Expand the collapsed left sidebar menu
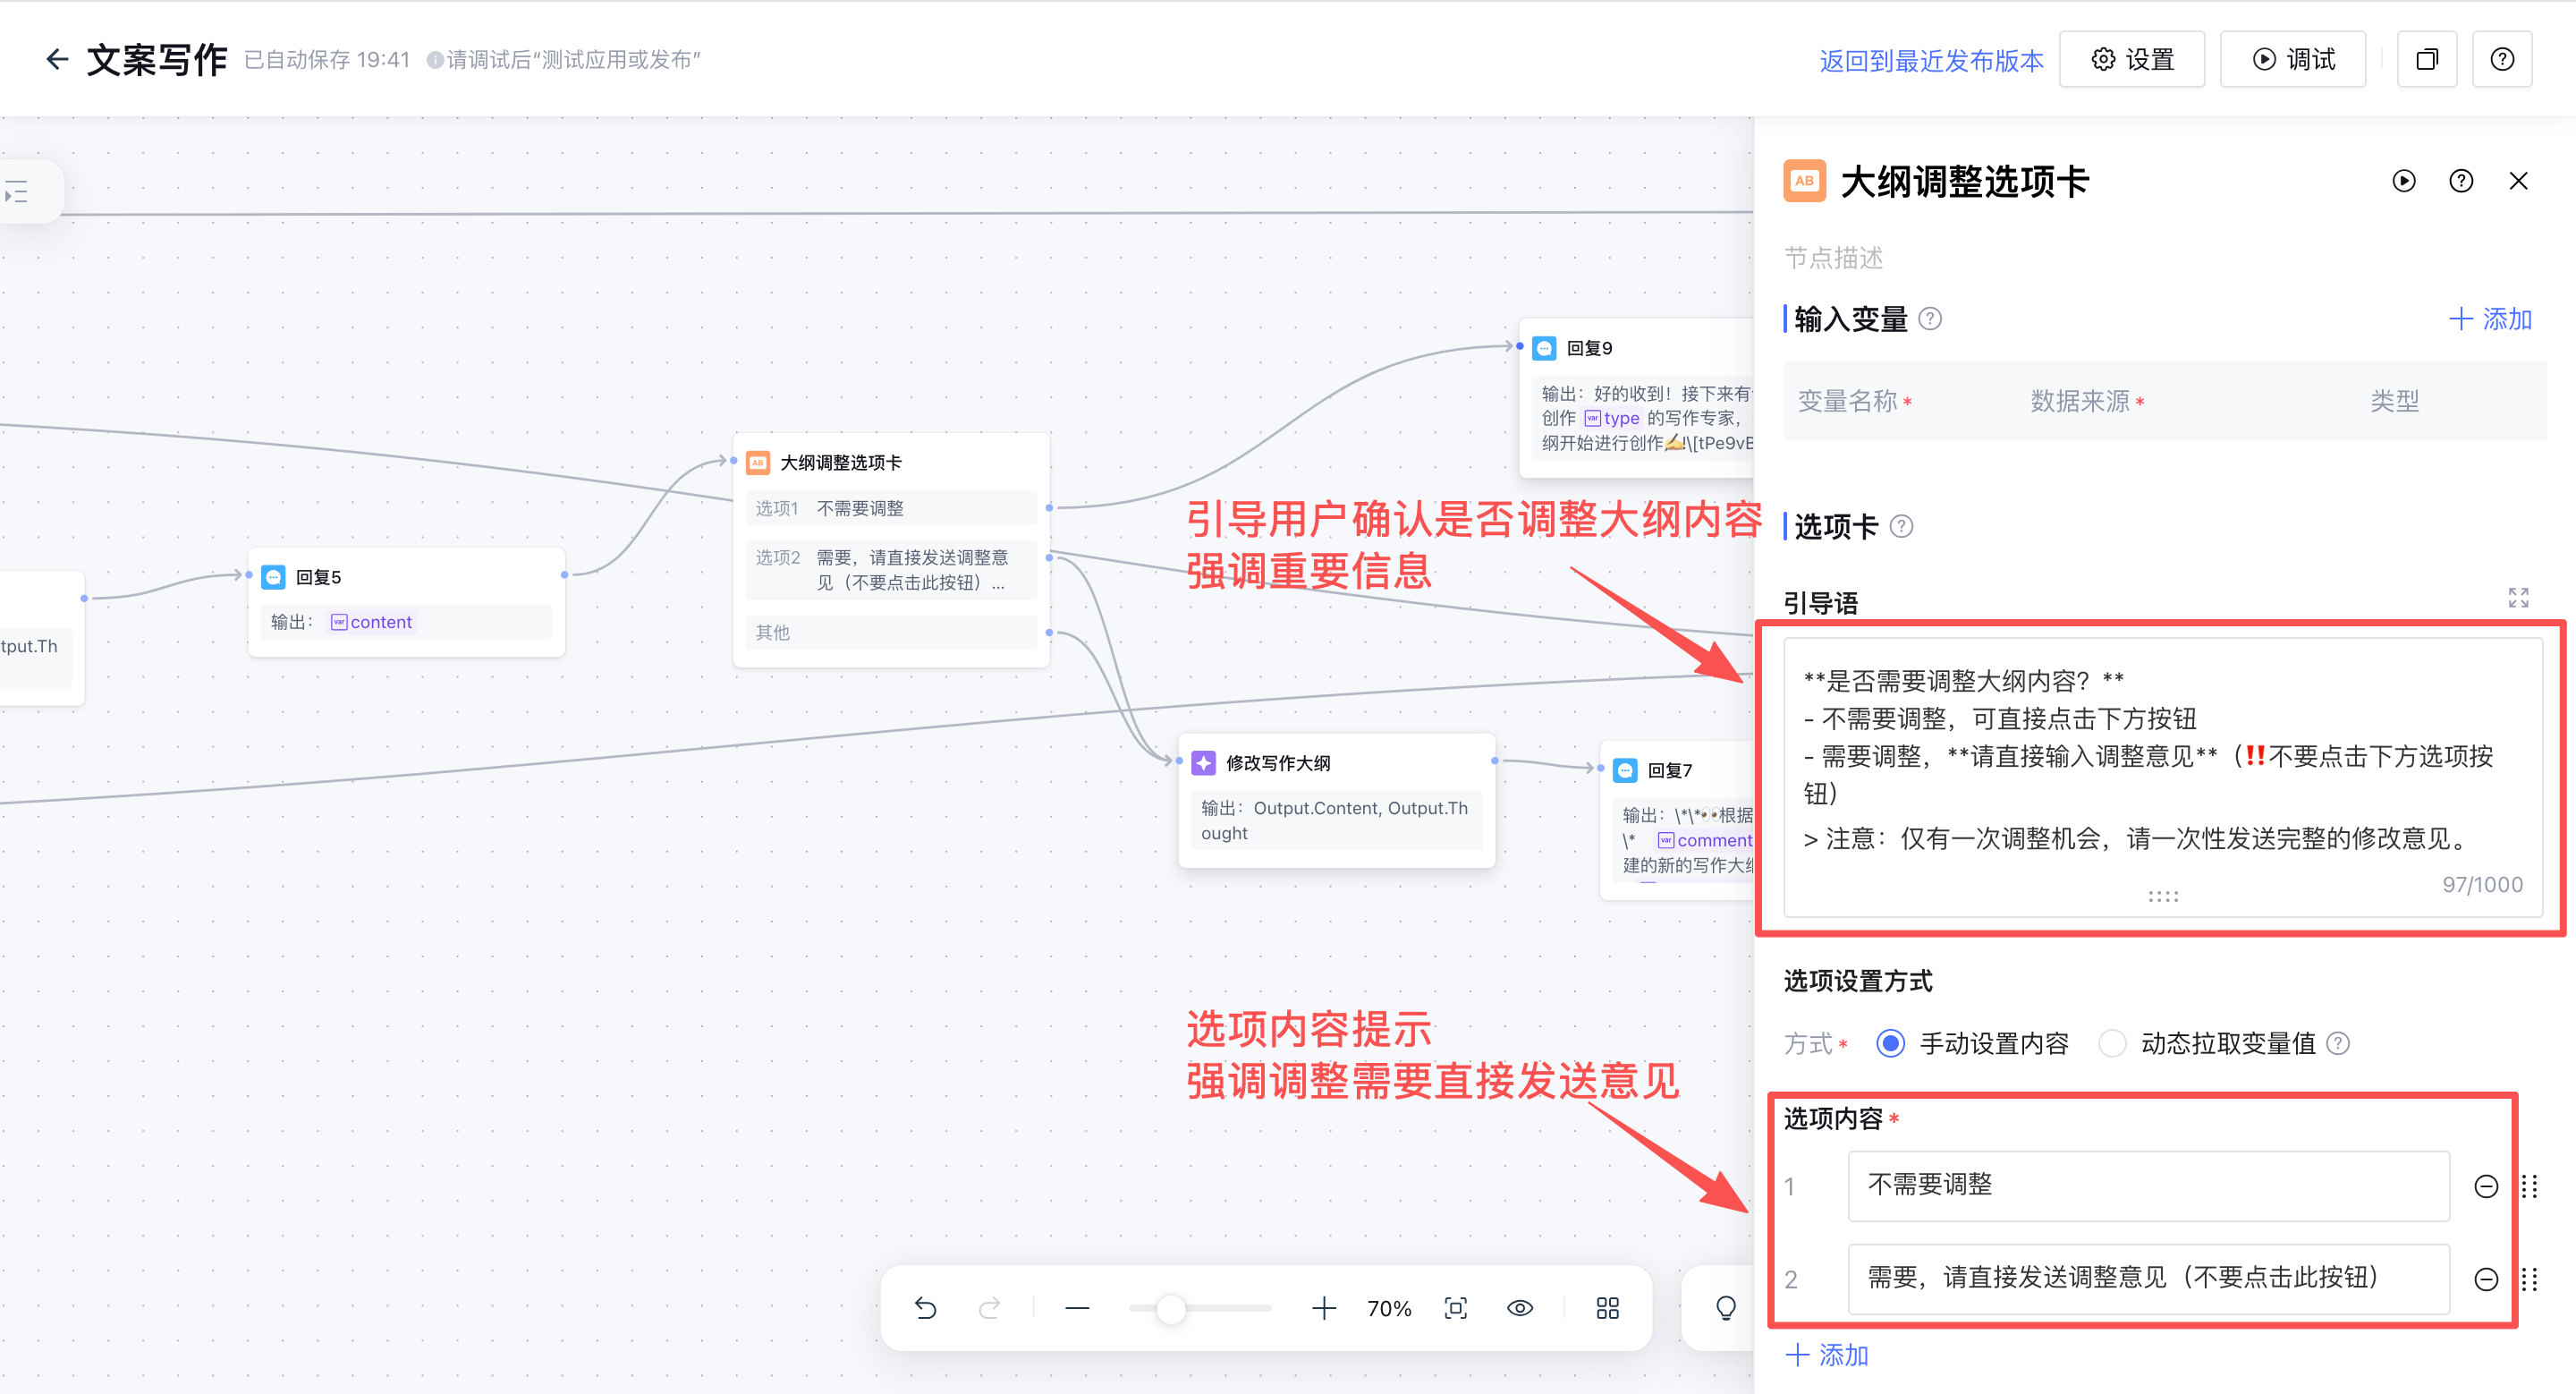 (17, 192)
